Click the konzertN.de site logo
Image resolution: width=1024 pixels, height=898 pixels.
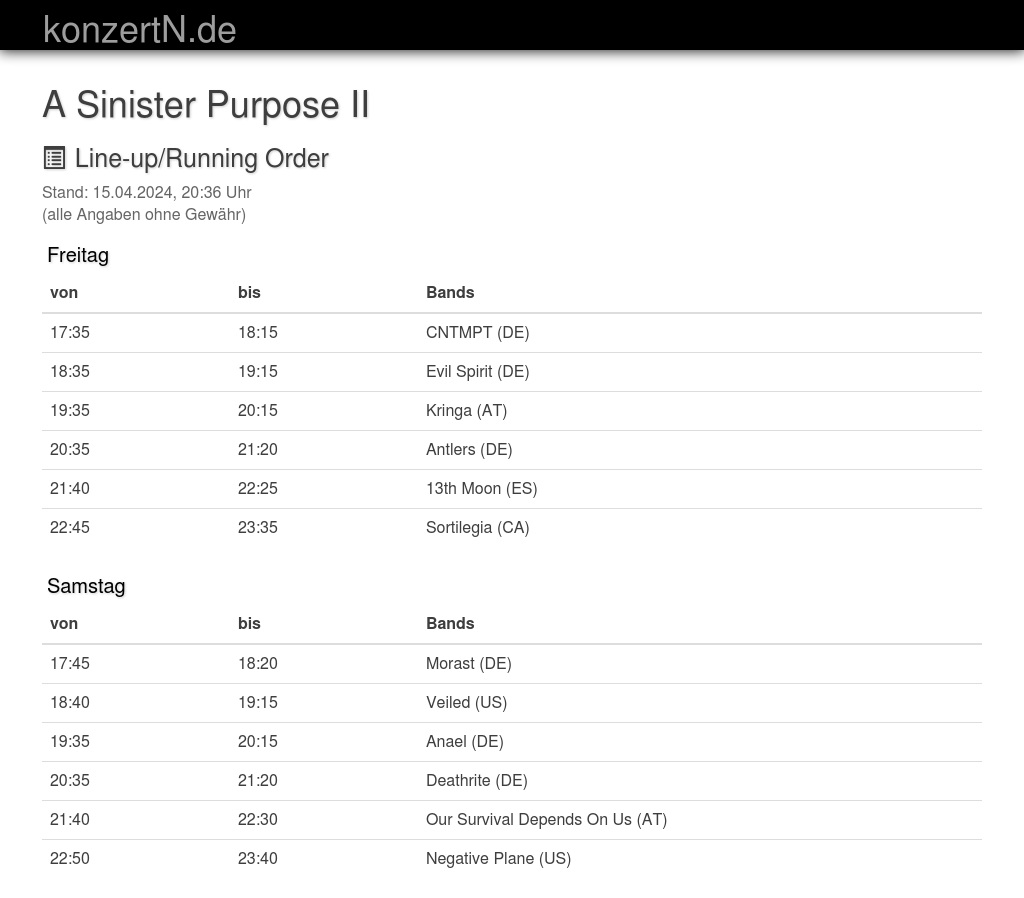click(x=140, y=29)
